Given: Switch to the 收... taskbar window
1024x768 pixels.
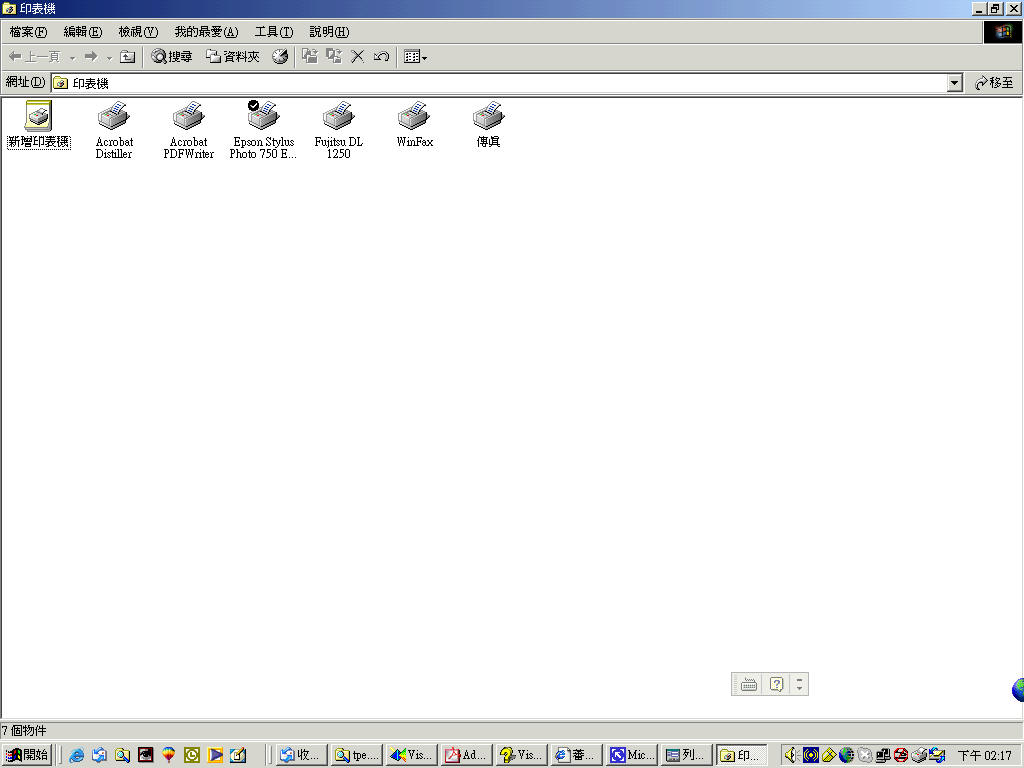Looking at the screenshot, I should click(x=299, y=756).
